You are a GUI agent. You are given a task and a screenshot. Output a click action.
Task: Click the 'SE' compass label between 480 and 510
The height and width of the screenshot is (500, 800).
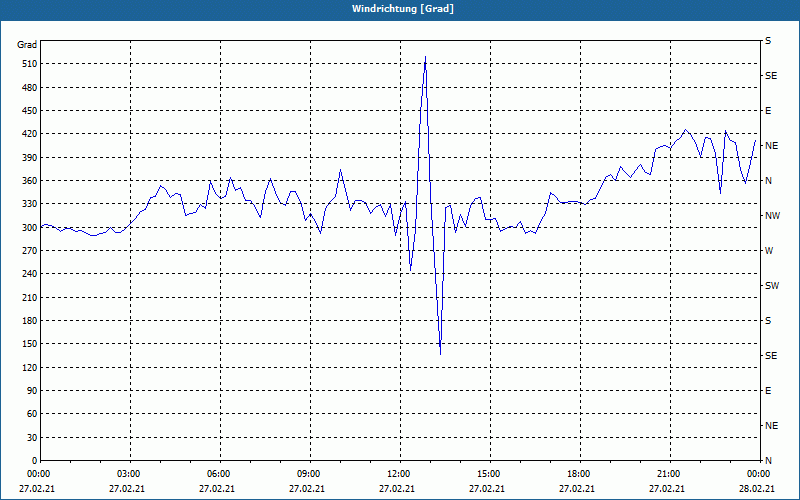click(771, 76)
